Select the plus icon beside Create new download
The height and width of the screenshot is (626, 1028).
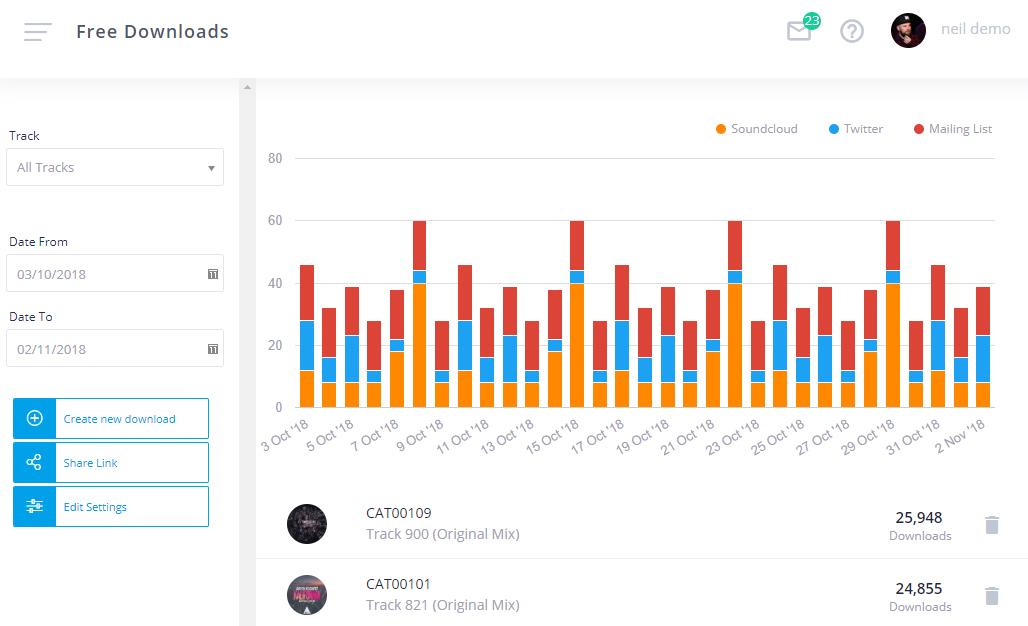33,417
